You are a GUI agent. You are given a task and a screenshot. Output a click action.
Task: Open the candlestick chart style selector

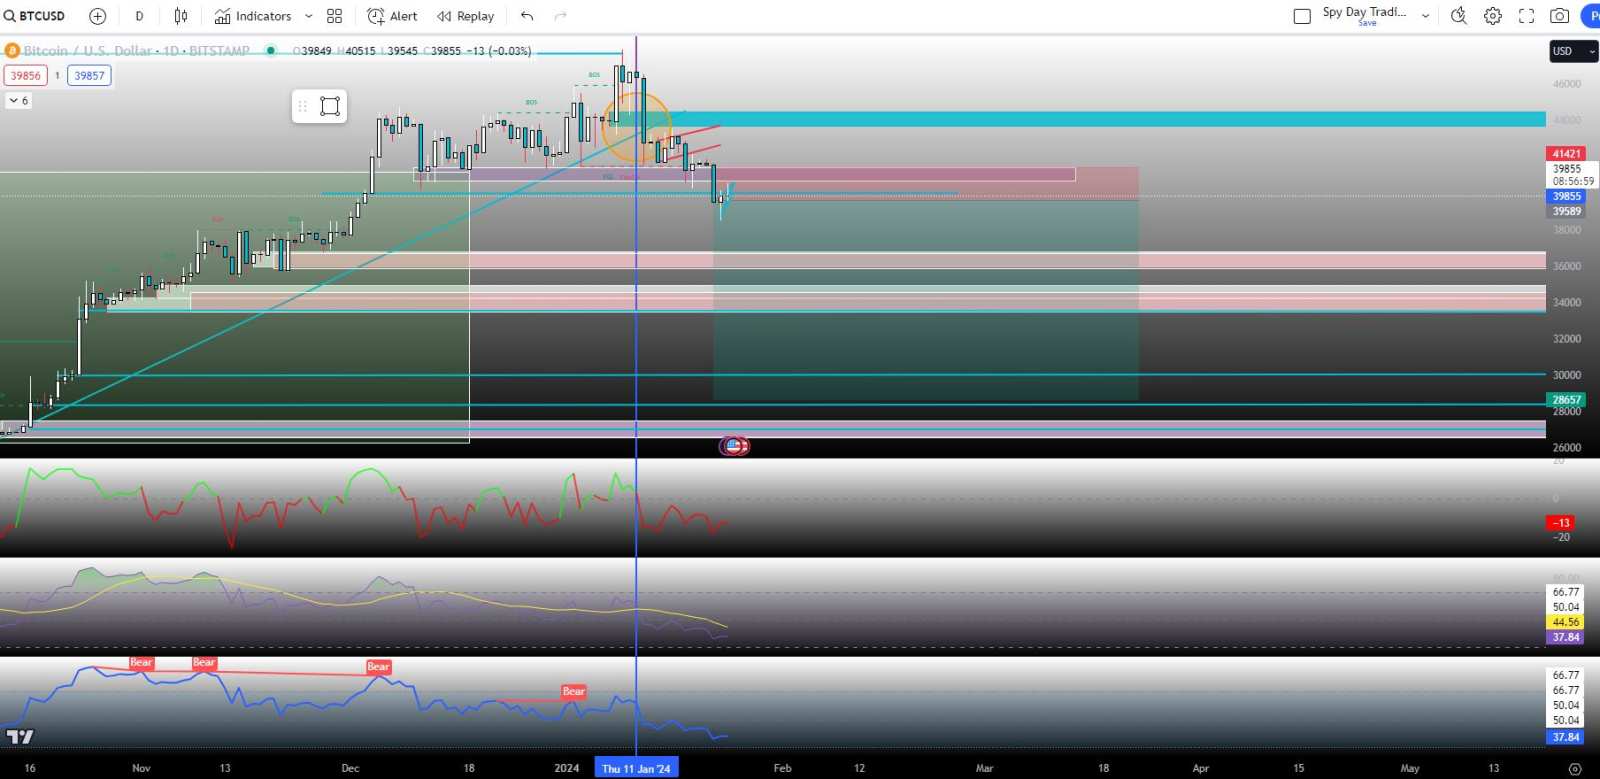[181, 16]
